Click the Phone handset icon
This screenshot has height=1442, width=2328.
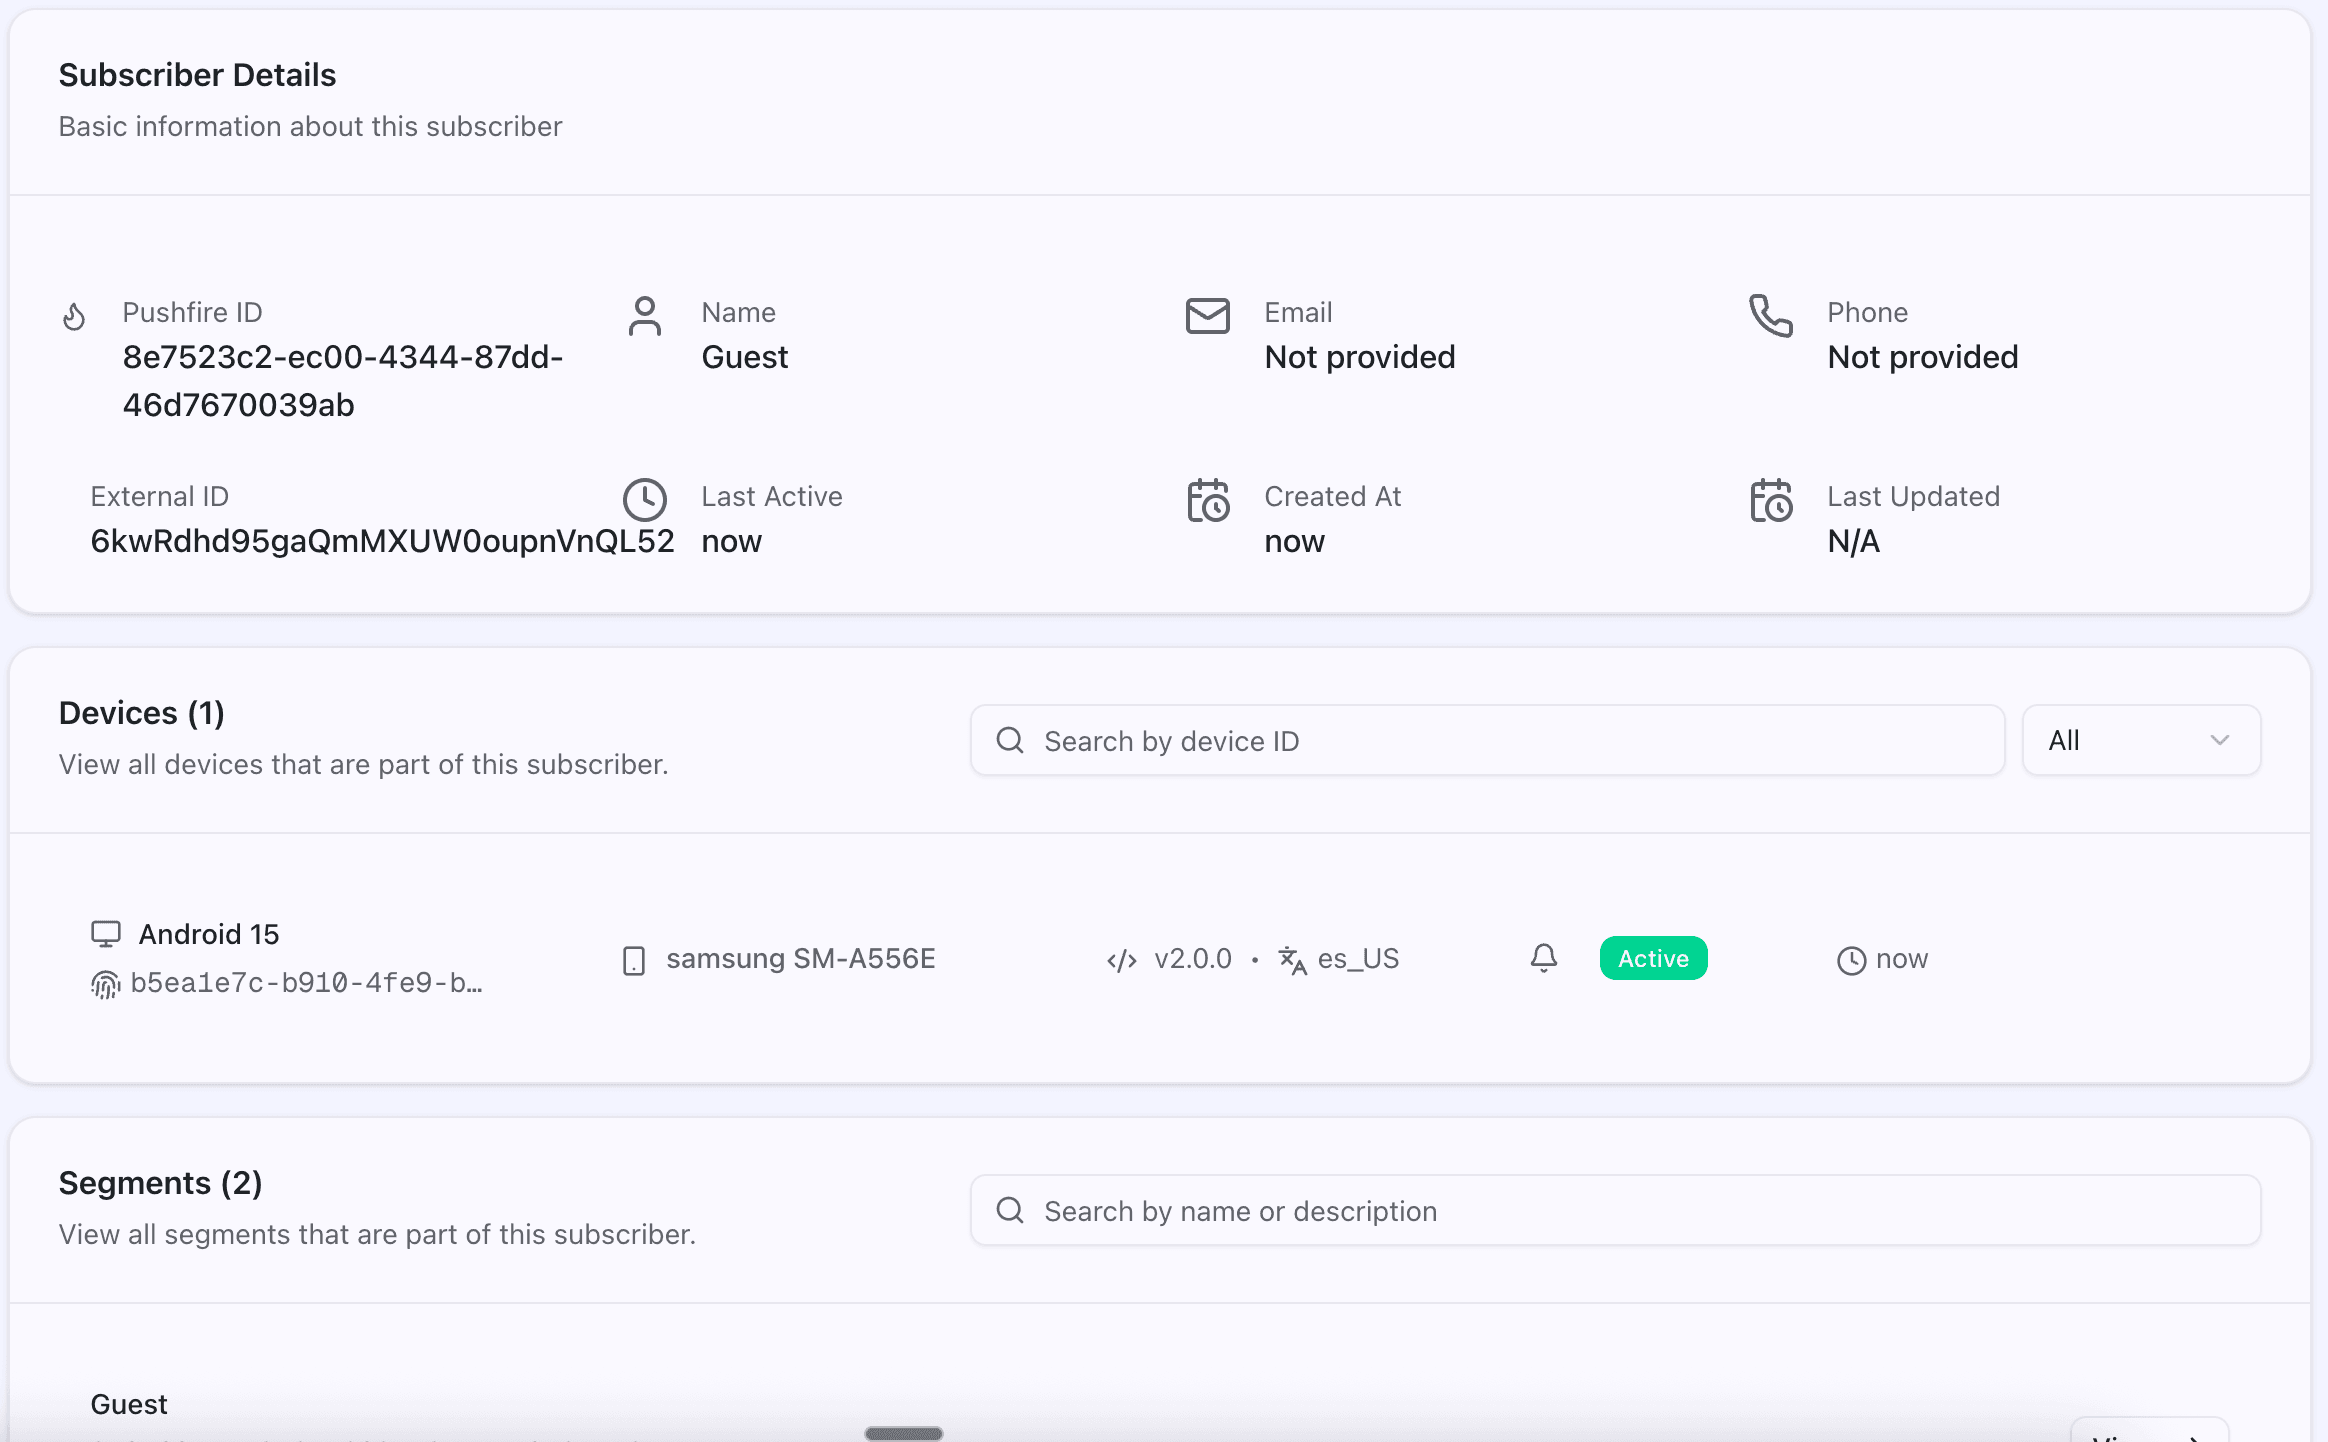tap(1770, 316)
